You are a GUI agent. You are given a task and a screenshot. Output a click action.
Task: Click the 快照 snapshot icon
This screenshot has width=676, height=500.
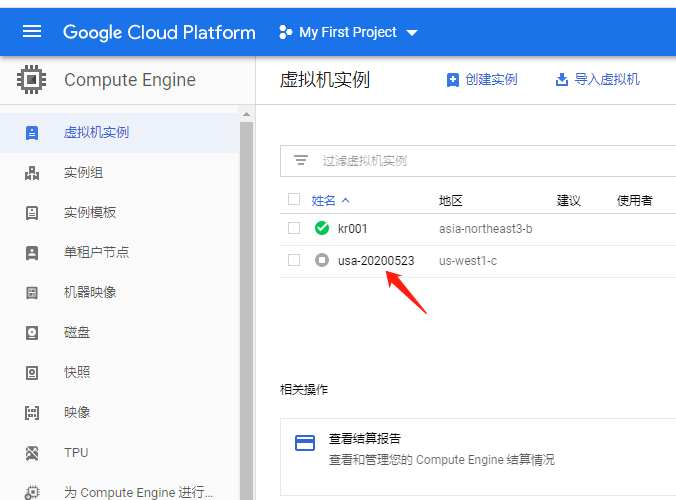[32, 372]
